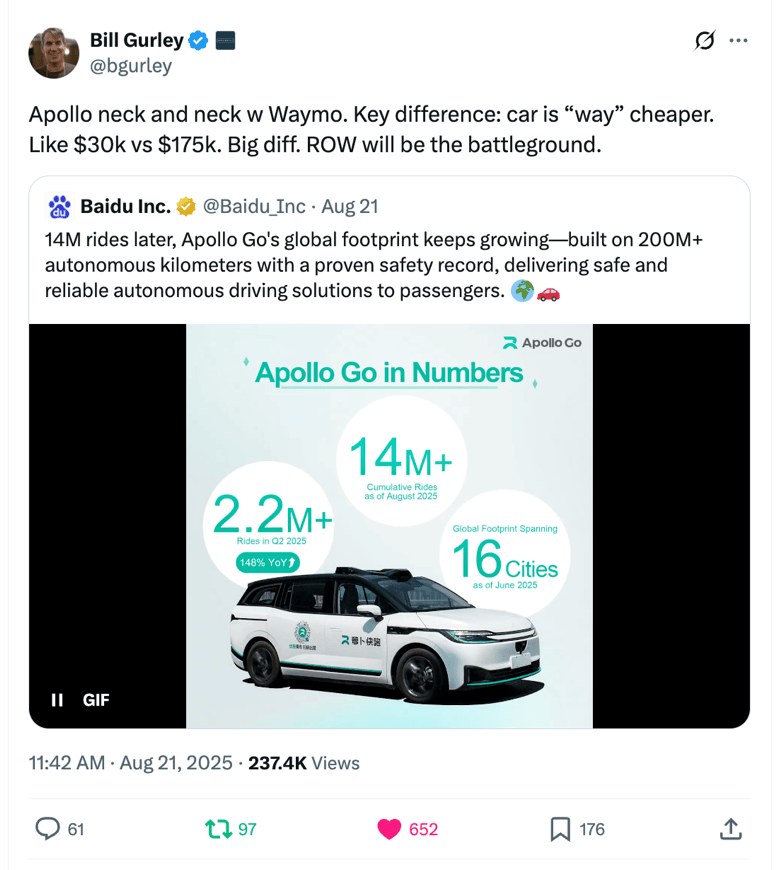The width and height of the screenshot is (784, 870).
Task: Repost this tweet
Action: tap(217, 829)
